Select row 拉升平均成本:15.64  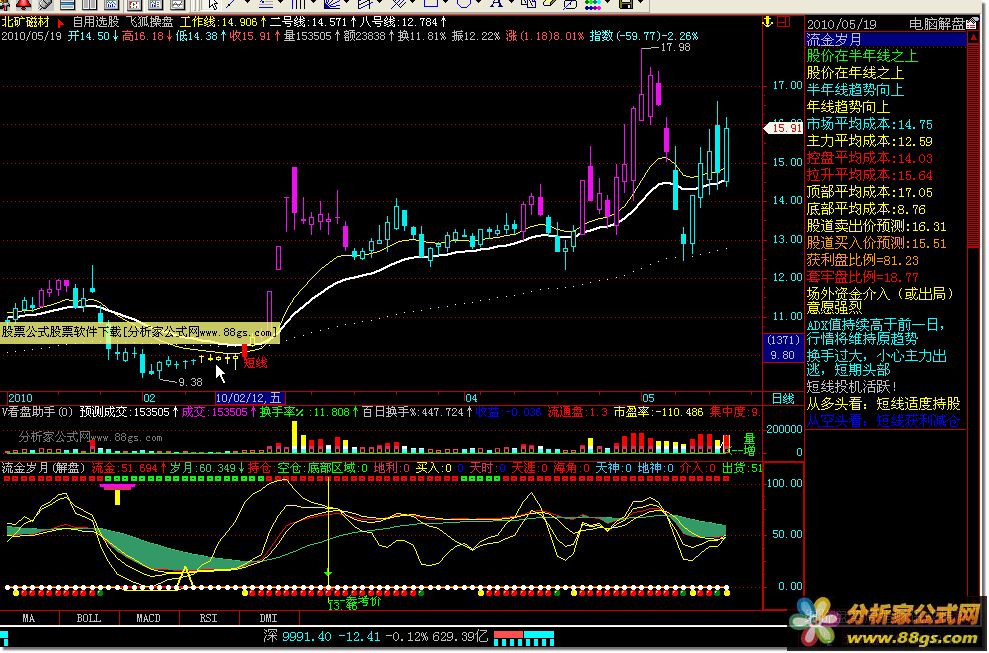[869, 175]
